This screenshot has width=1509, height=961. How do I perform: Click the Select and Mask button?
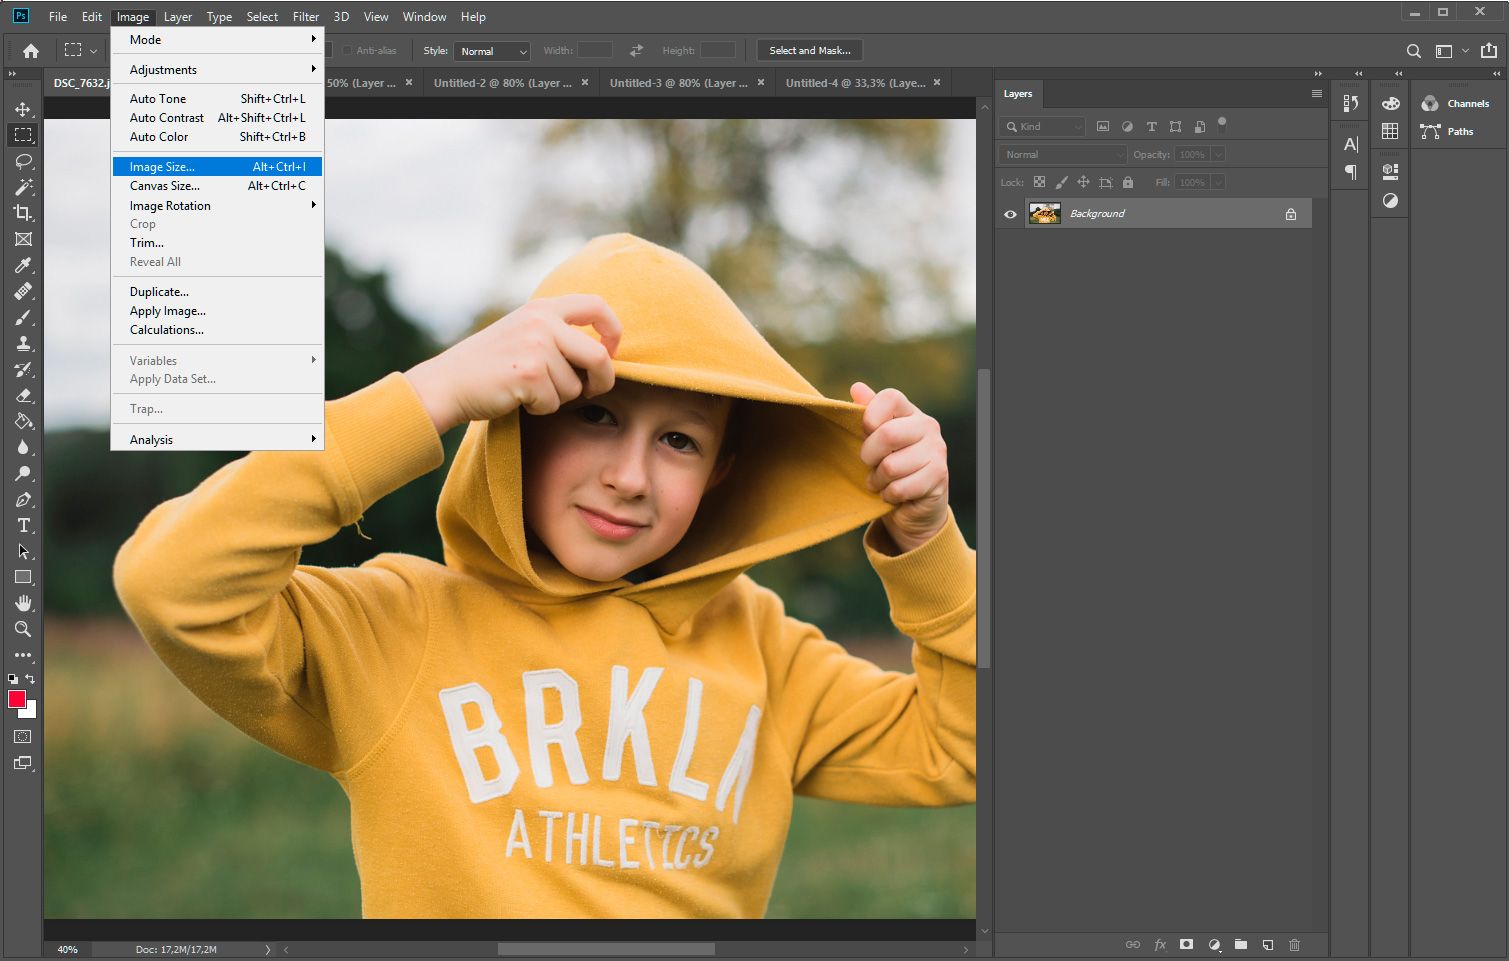(x=809, y=50)
